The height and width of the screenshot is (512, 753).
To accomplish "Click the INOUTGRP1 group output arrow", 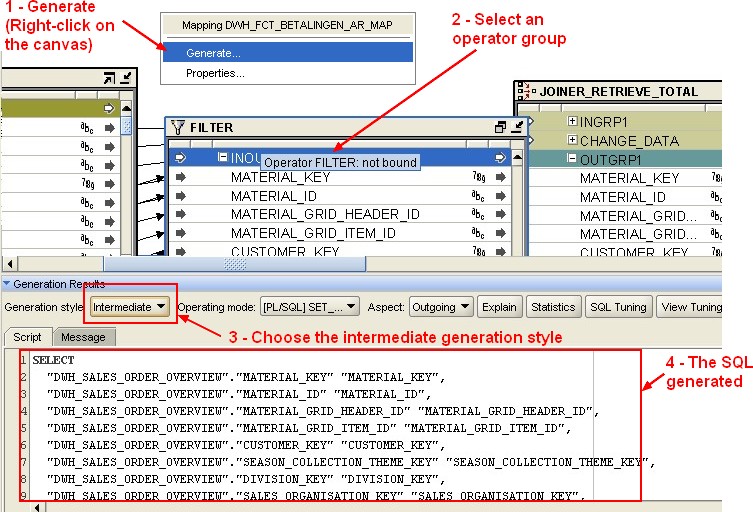I will [x=500, y=158].
